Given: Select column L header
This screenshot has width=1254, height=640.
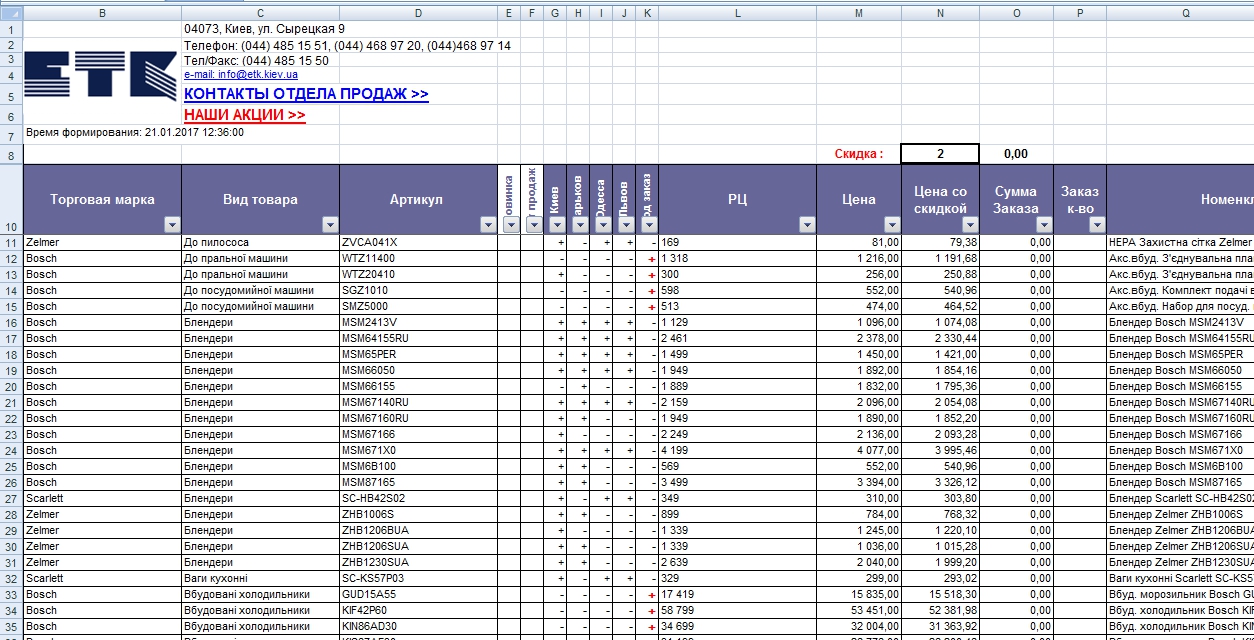Looking at the screenshot, I should 737,13.
